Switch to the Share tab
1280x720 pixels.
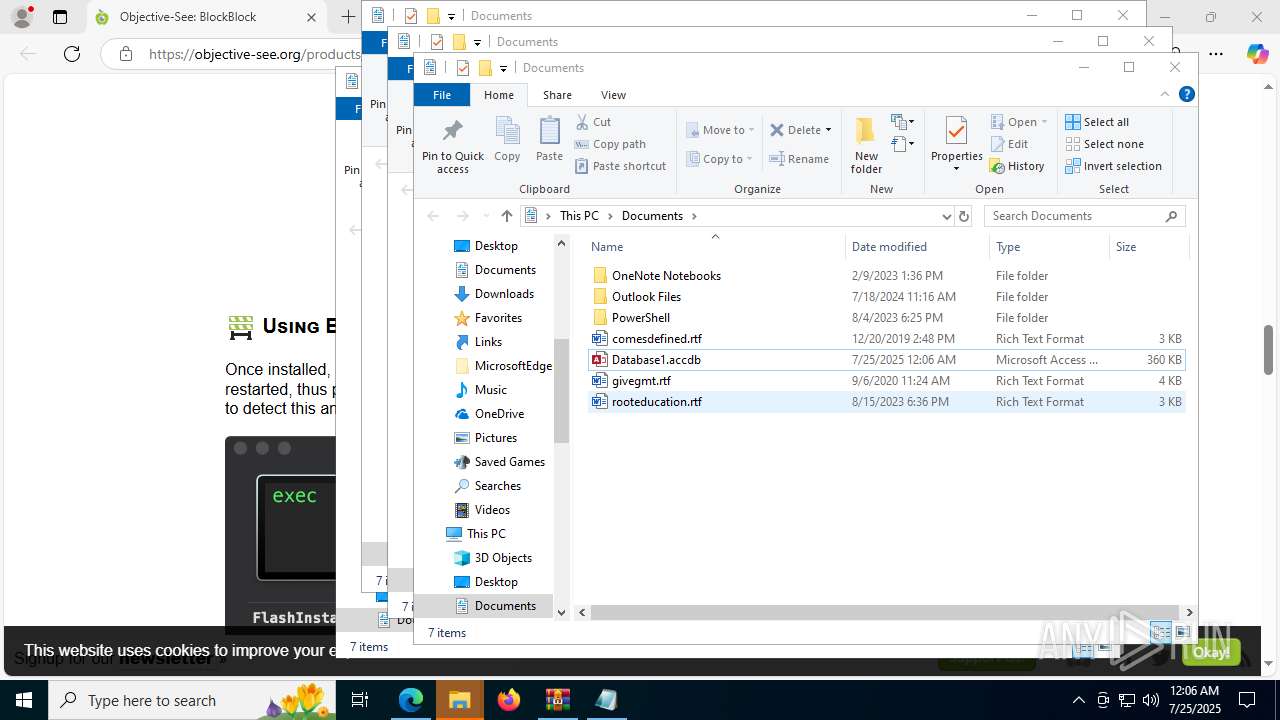[x=557, y=95]
